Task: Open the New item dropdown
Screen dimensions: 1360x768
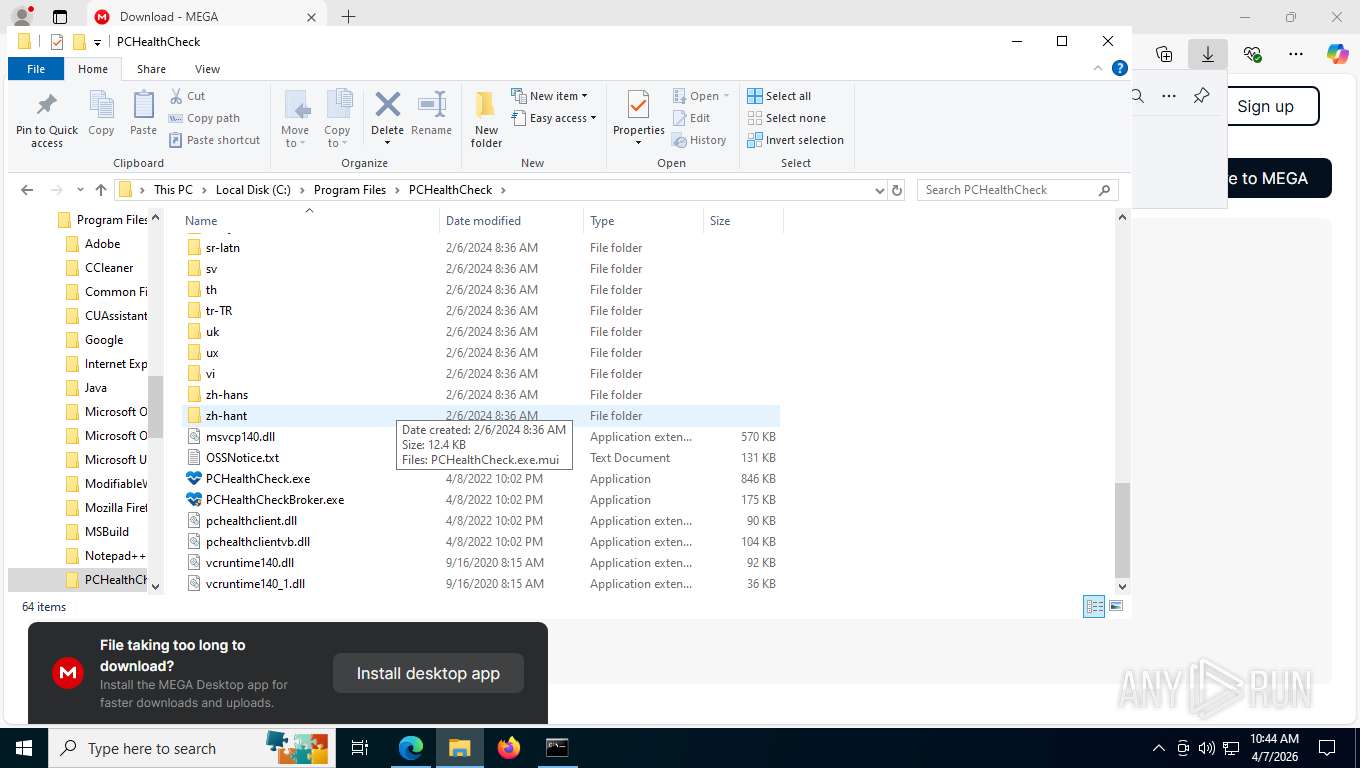Action: (549, 96)
